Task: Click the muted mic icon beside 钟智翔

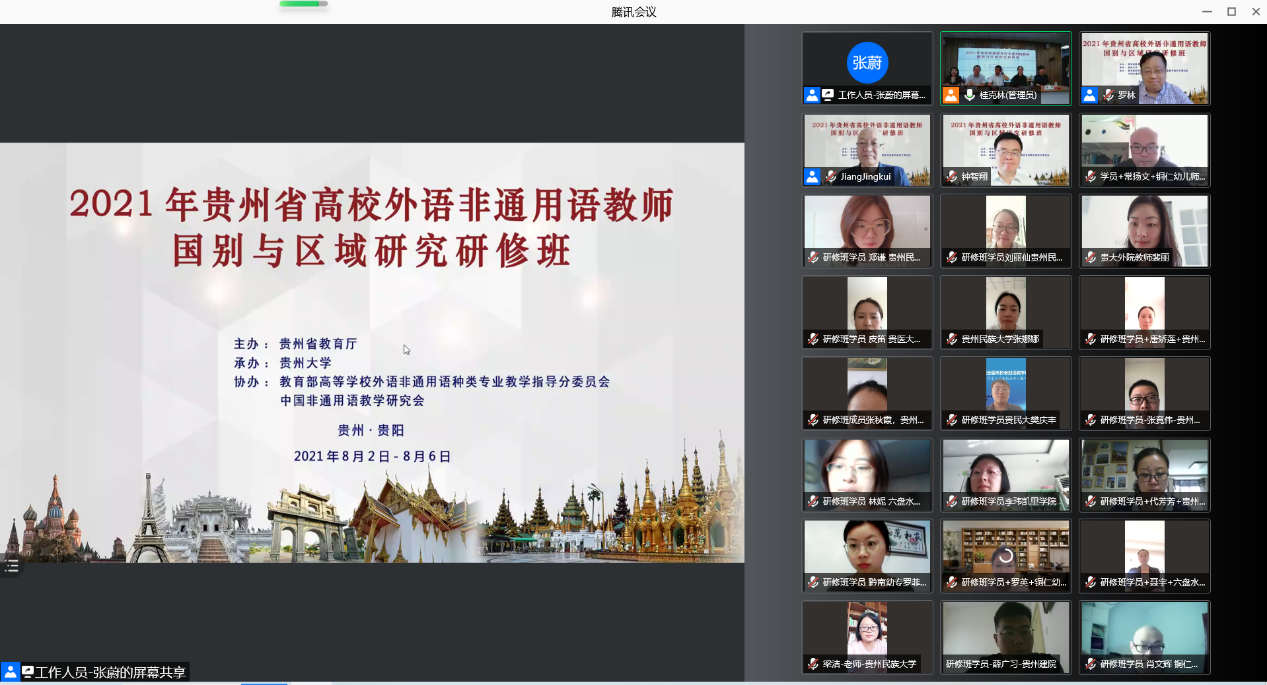Action: (951, 177)
